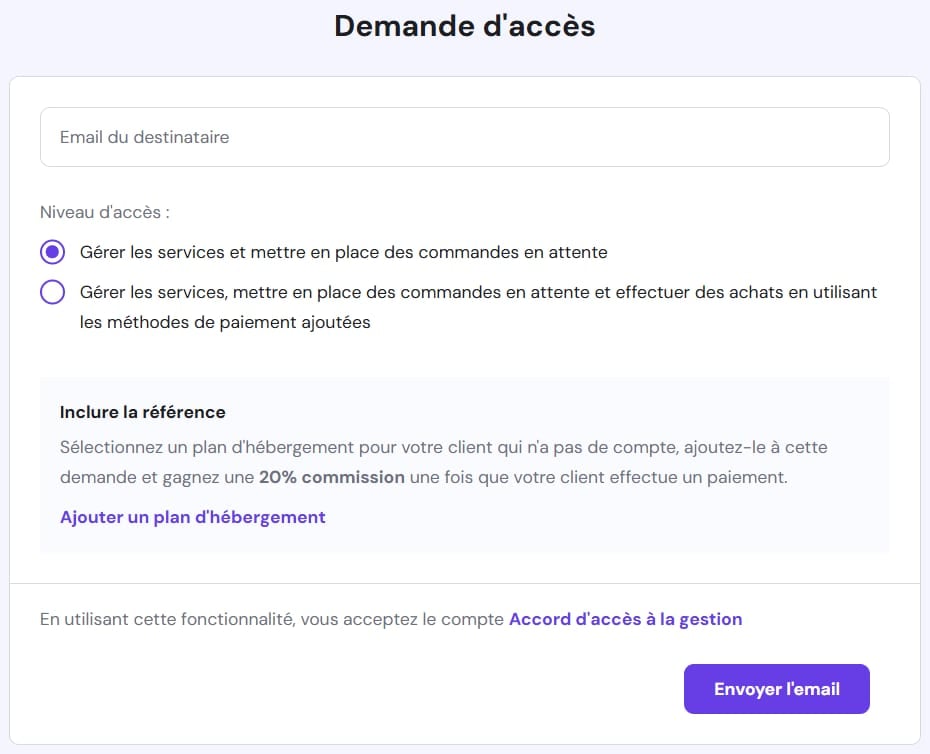Viewport: 930px width, 754px height.
Task: Click the 'commandes en attente' words in first option
Action: [x=512, y=252]
